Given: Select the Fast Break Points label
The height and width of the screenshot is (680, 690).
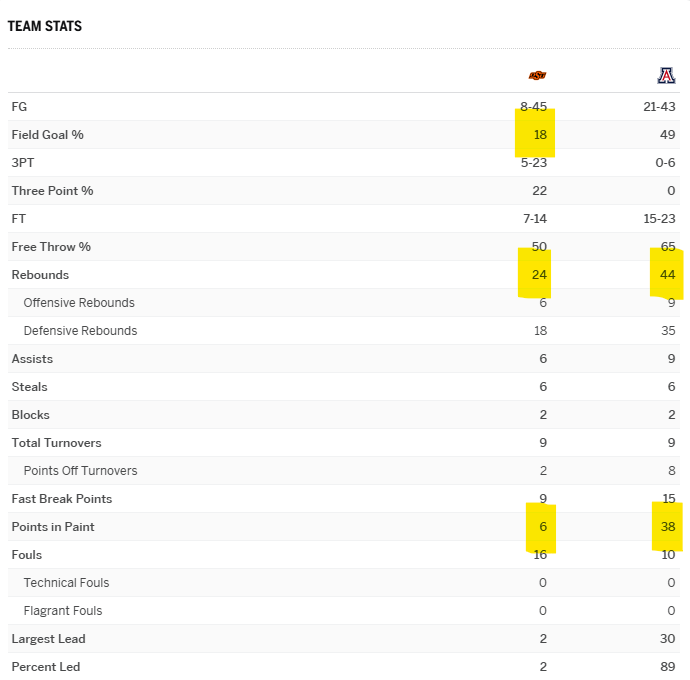Looking at the screenshot, I should [x=62, y=499].
